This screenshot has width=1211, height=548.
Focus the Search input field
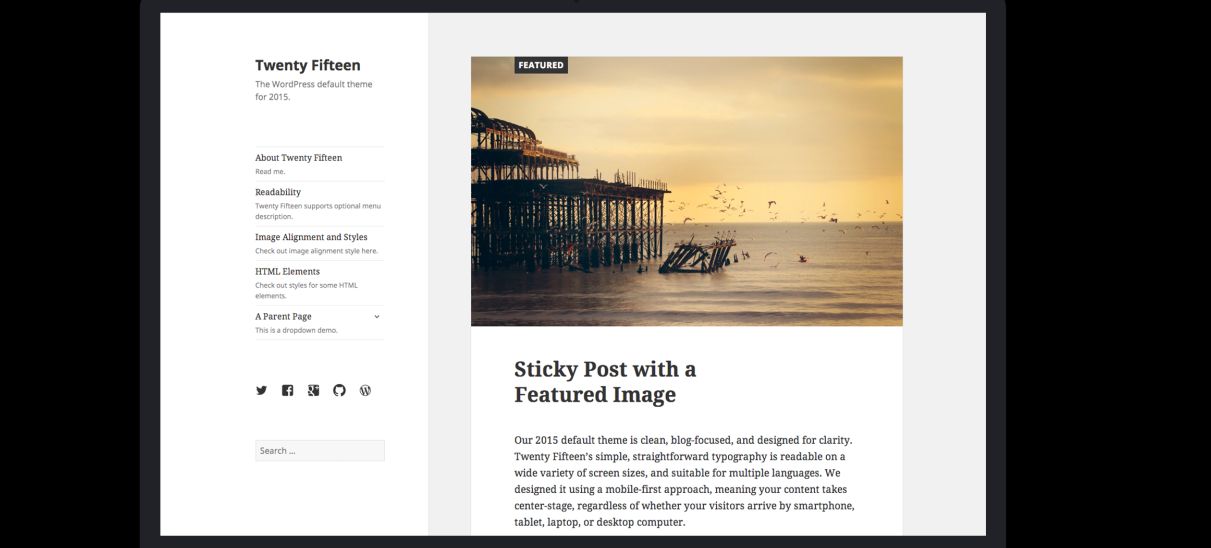[x=320, y=451]
